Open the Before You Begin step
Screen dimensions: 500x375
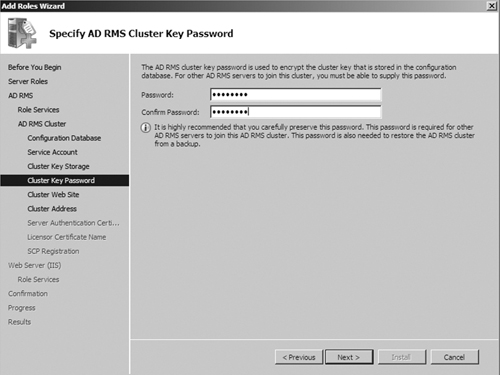tap(35, 67)
